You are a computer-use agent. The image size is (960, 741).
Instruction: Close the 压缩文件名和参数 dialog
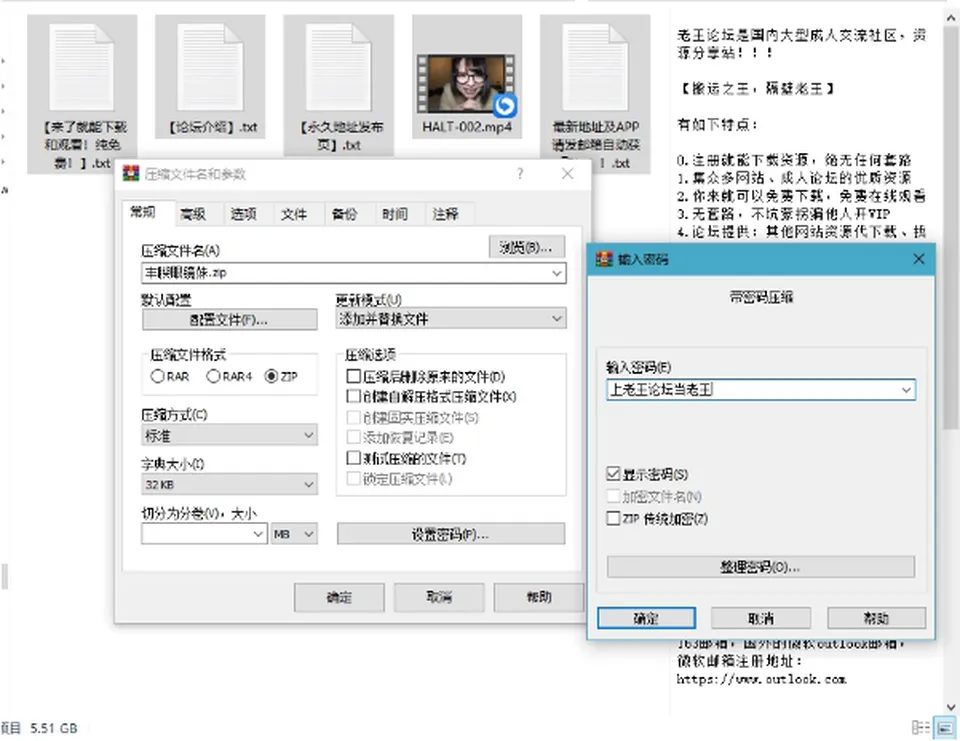[568, 174]
